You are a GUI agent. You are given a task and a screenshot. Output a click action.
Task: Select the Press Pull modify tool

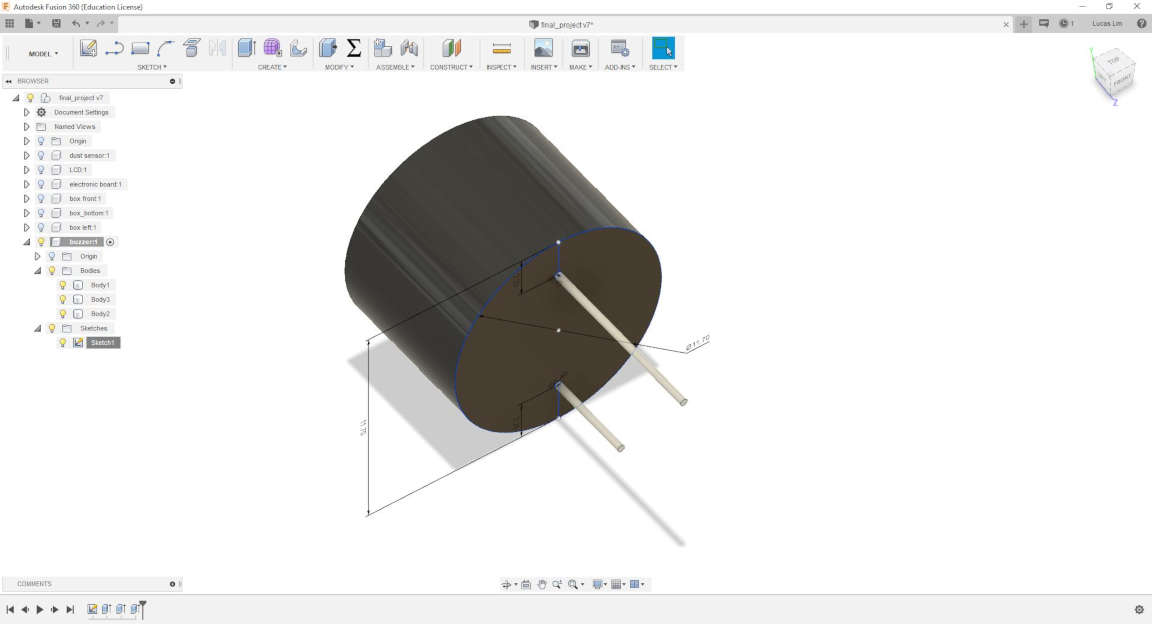(328, 49)
